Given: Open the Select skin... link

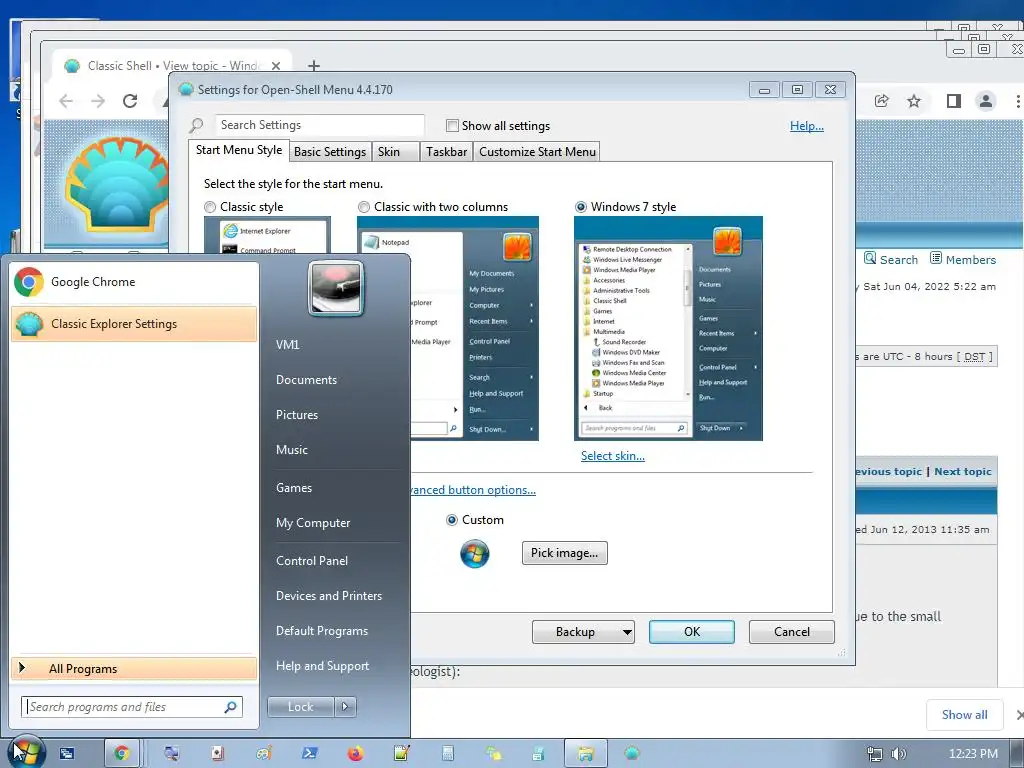Looking at the screenshot, I should tap(613, 456).
